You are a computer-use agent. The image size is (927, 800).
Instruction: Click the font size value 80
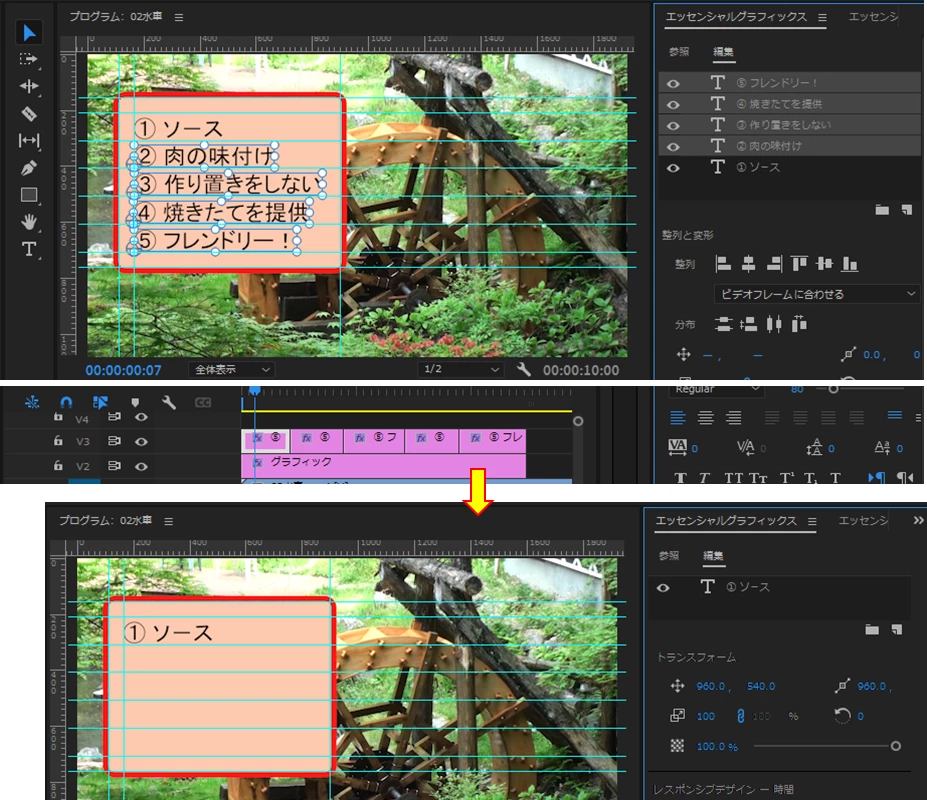[797, 389]
